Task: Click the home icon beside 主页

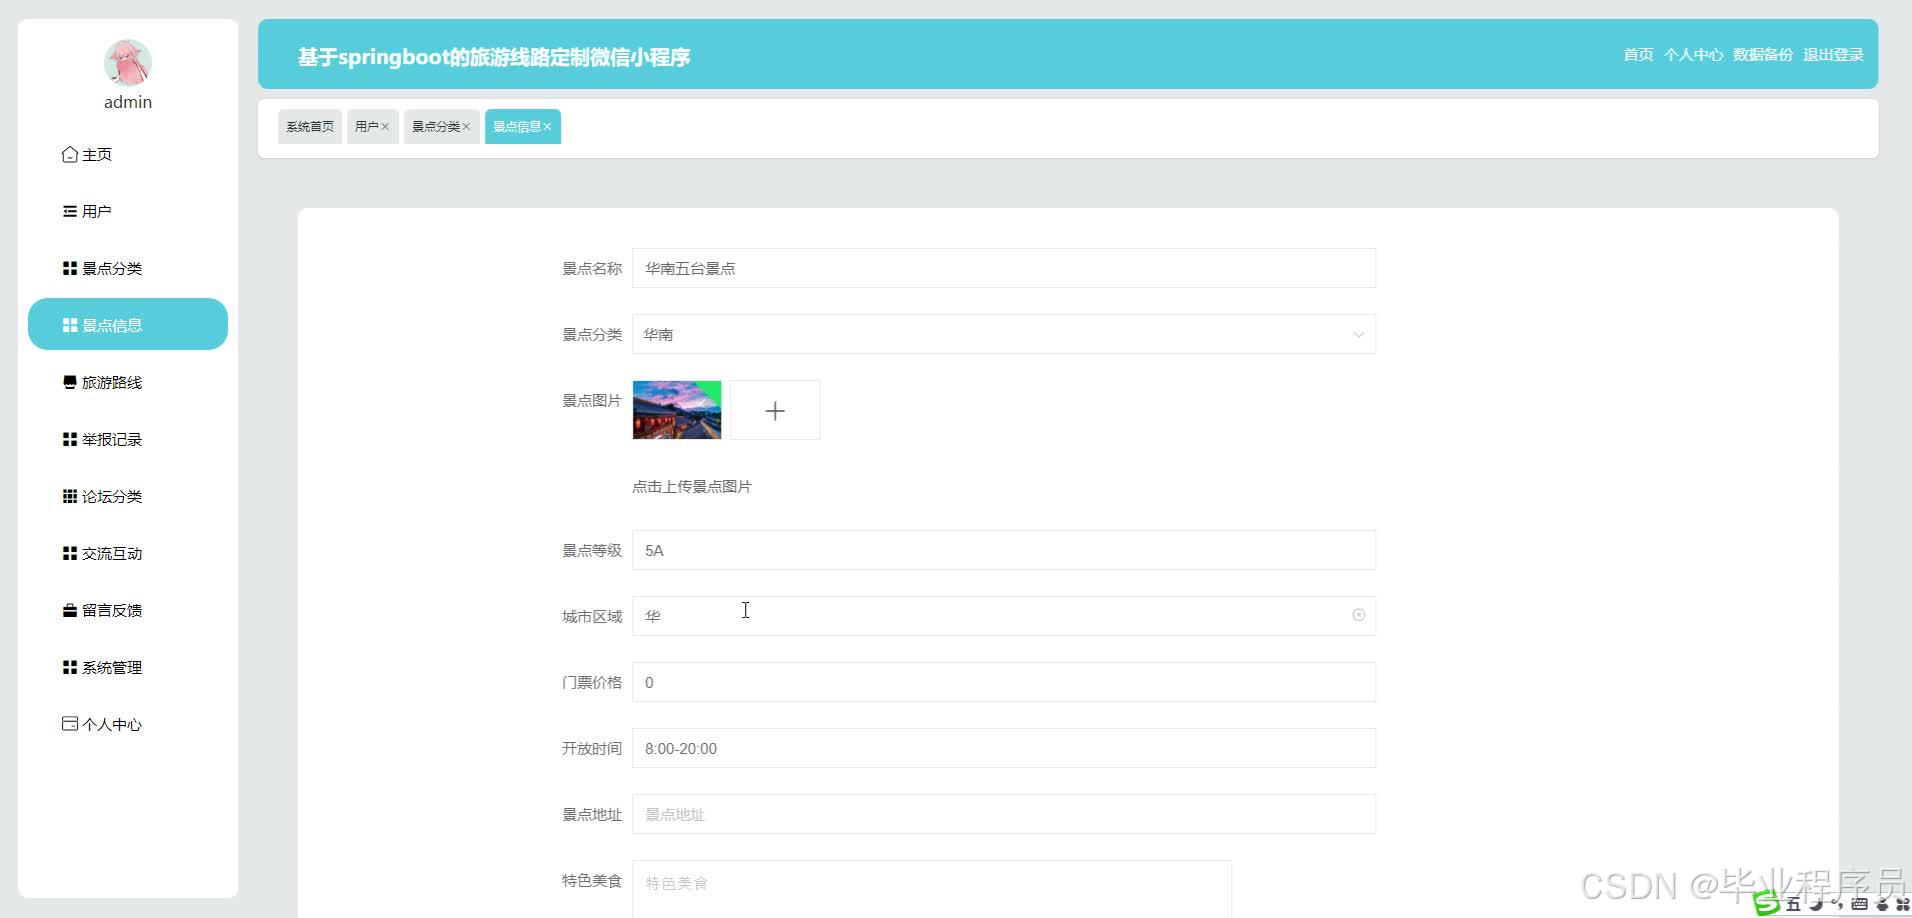Action: tap(70, 154)
